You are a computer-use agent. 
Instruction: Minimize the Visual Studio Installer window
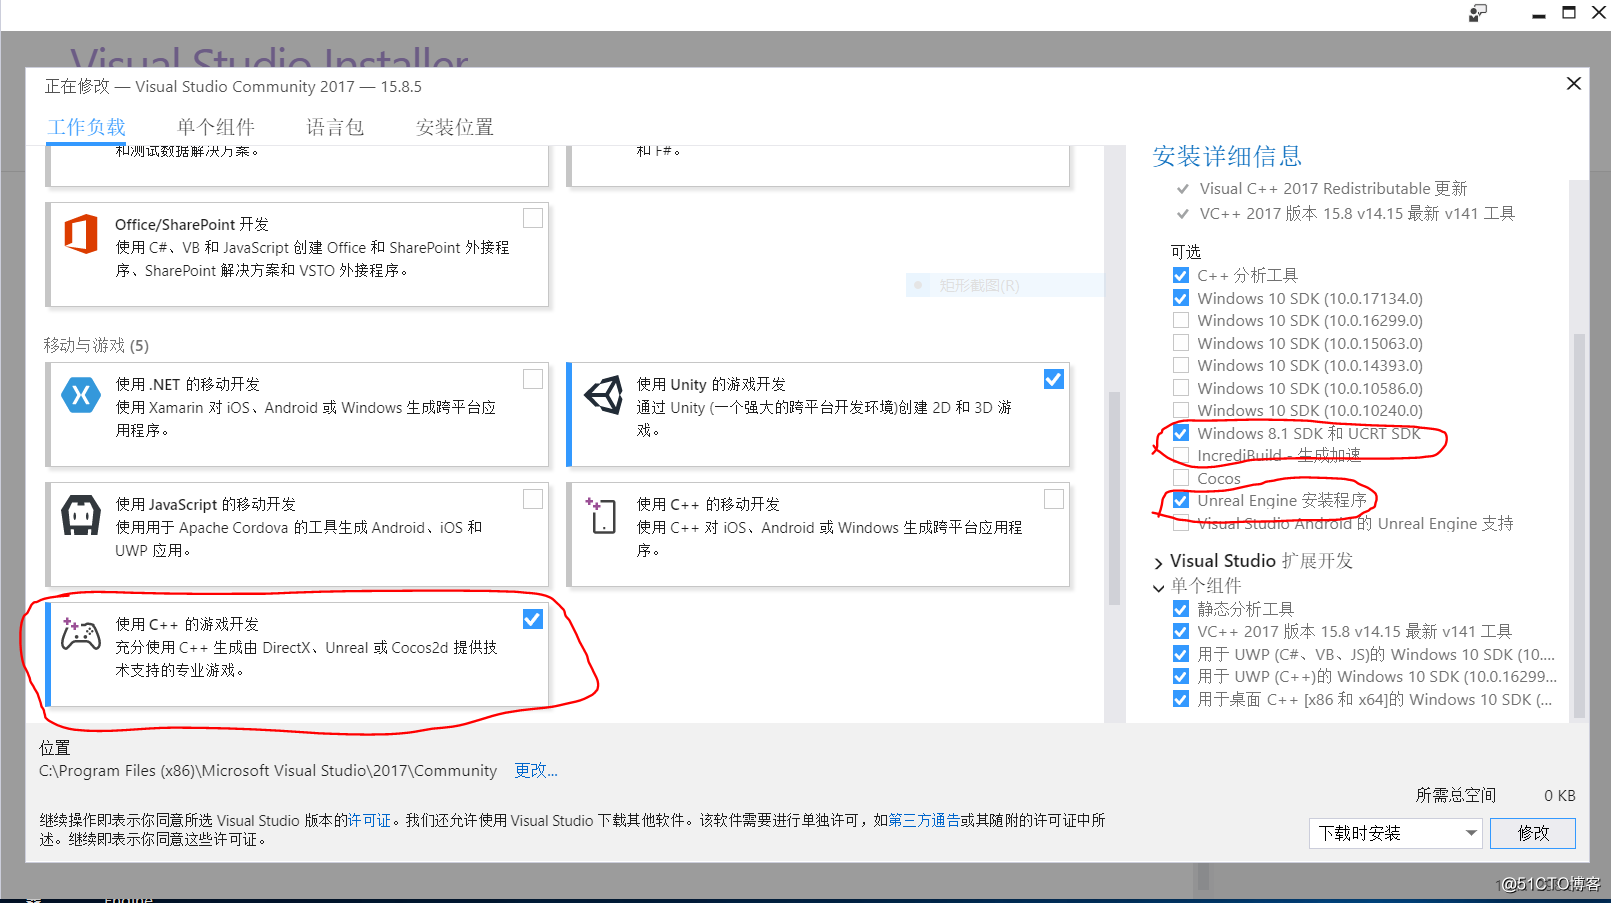(x=1539, y=14)
